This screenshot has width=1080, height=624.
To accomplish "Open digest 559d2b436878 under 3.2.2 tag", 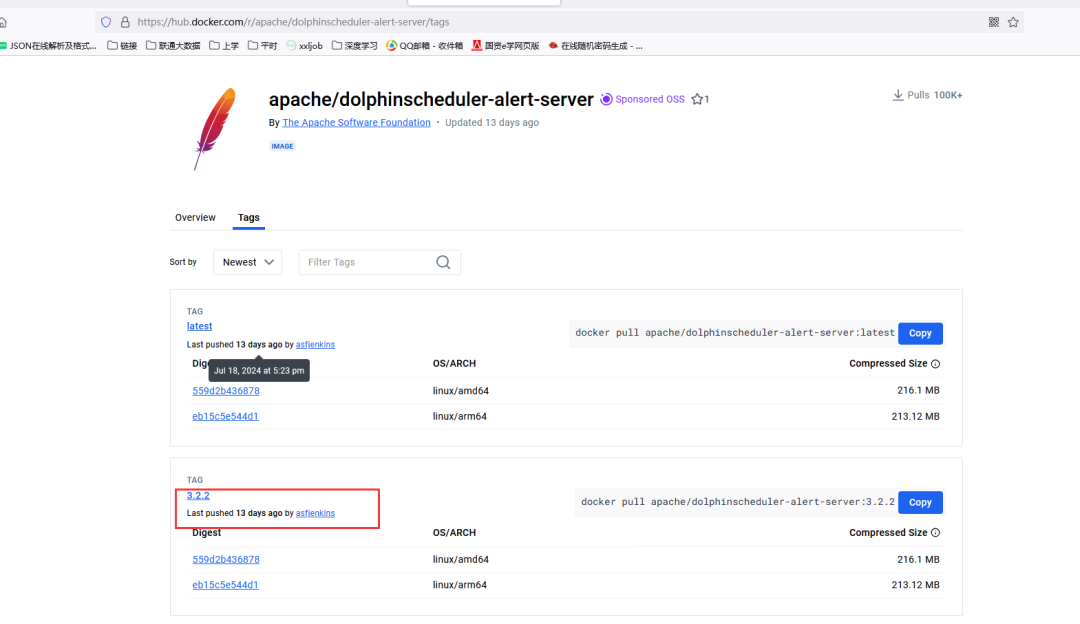I will point(226,559).
